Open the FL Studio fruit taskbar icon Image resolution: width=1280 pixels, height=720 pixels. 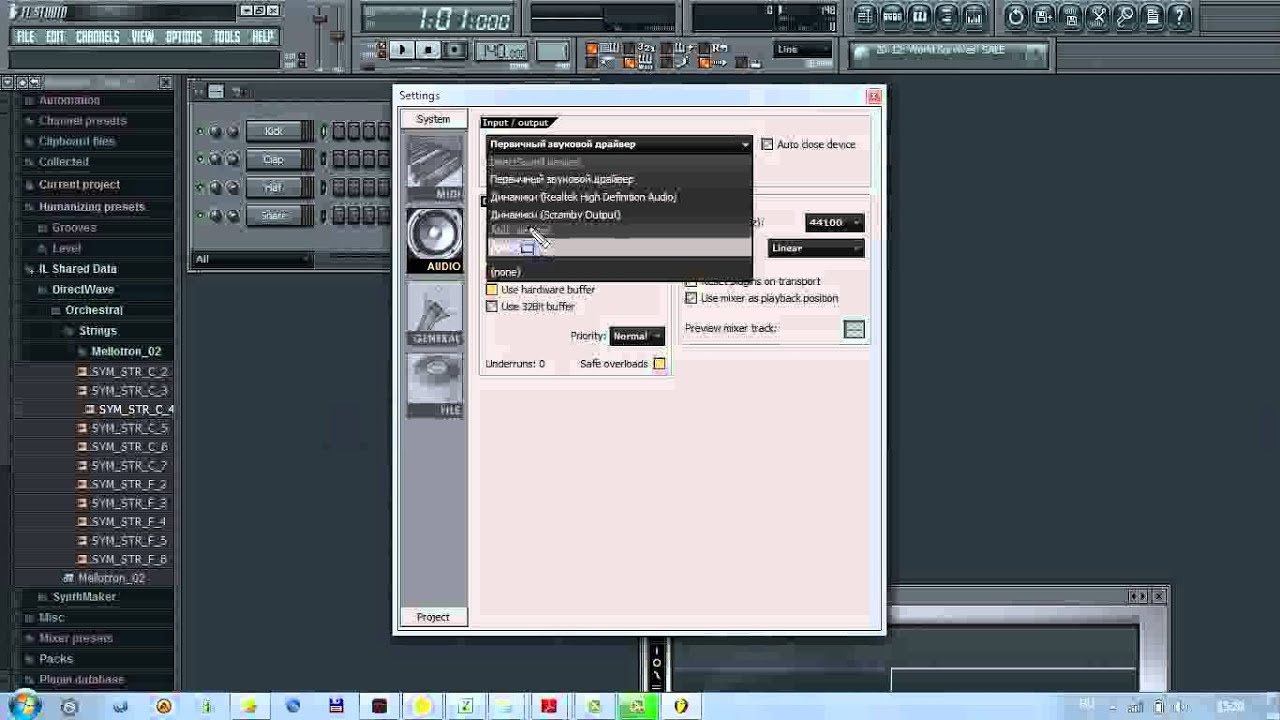tap(681, 706)
